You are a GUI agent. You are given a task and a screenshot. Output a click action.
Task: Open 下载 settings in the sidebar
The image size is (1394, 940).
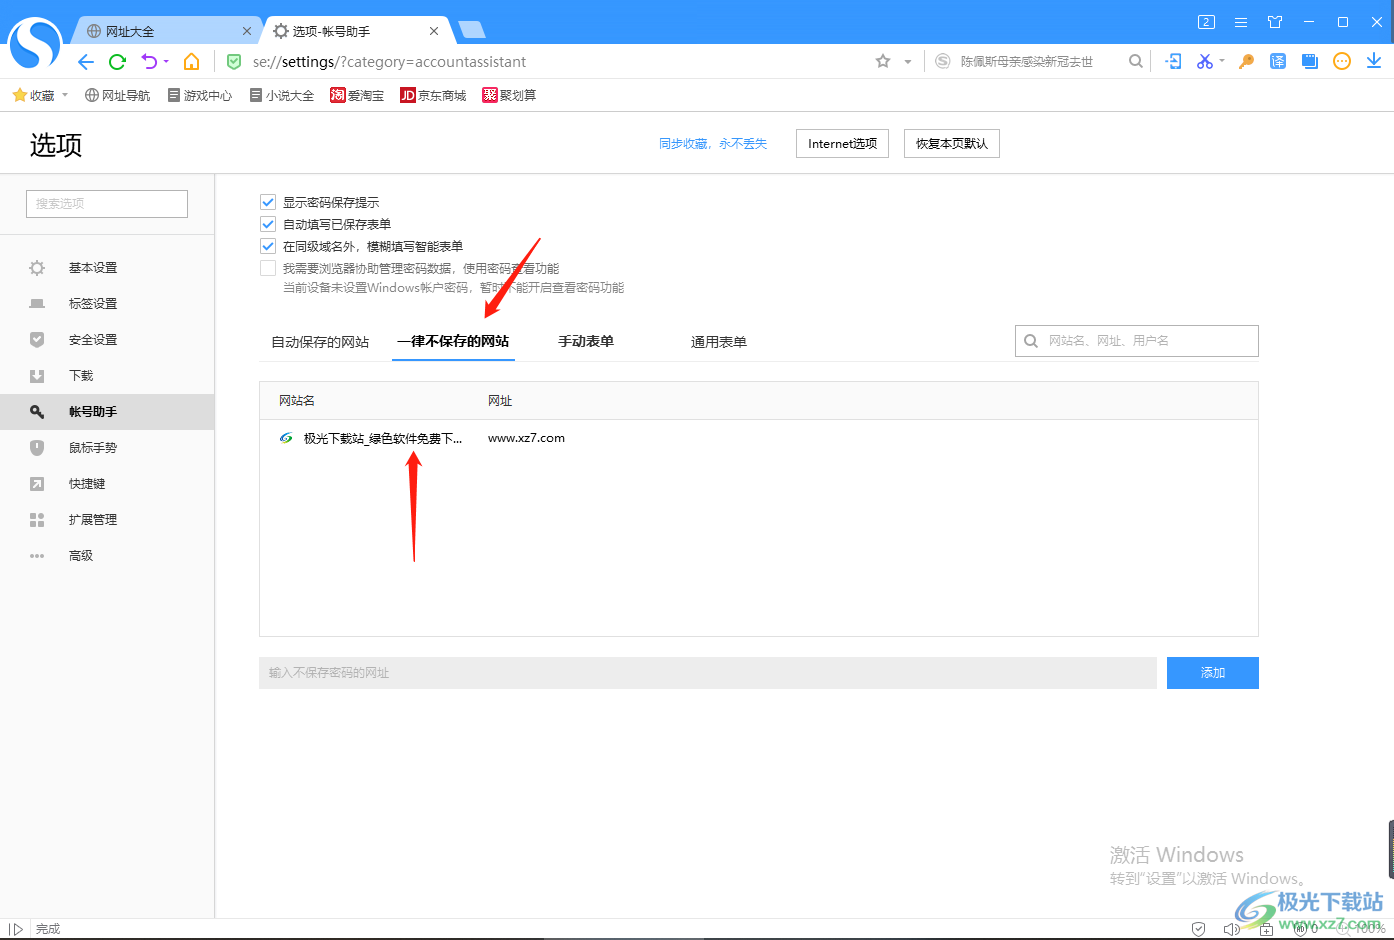coord(107,376)
